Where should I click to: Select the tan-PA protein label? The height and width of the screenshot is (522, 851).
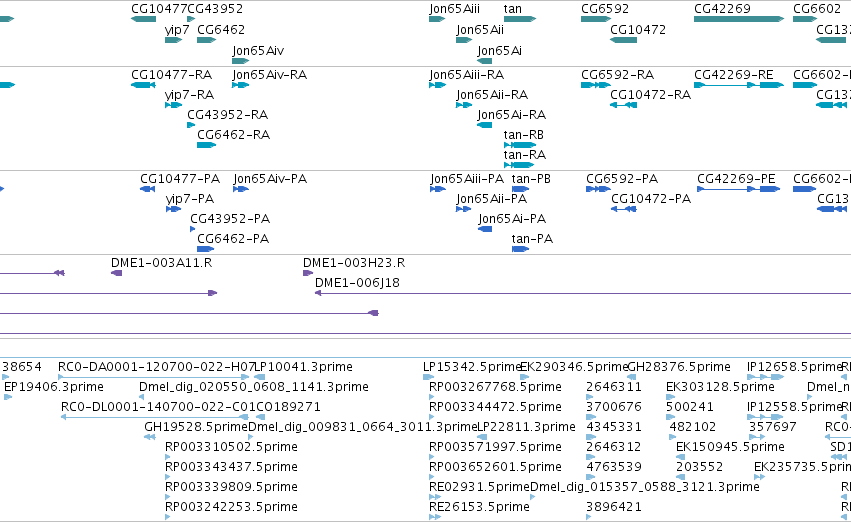coord(532,239)
